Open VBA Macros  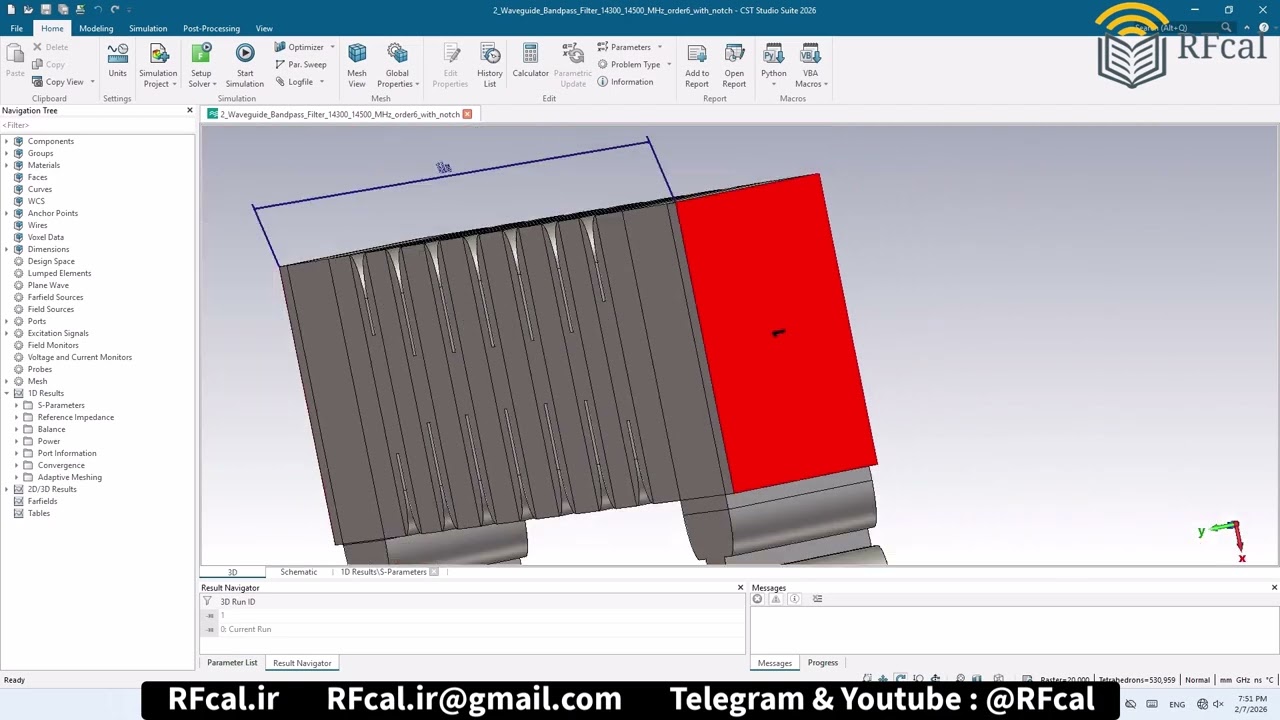(810, 64)
